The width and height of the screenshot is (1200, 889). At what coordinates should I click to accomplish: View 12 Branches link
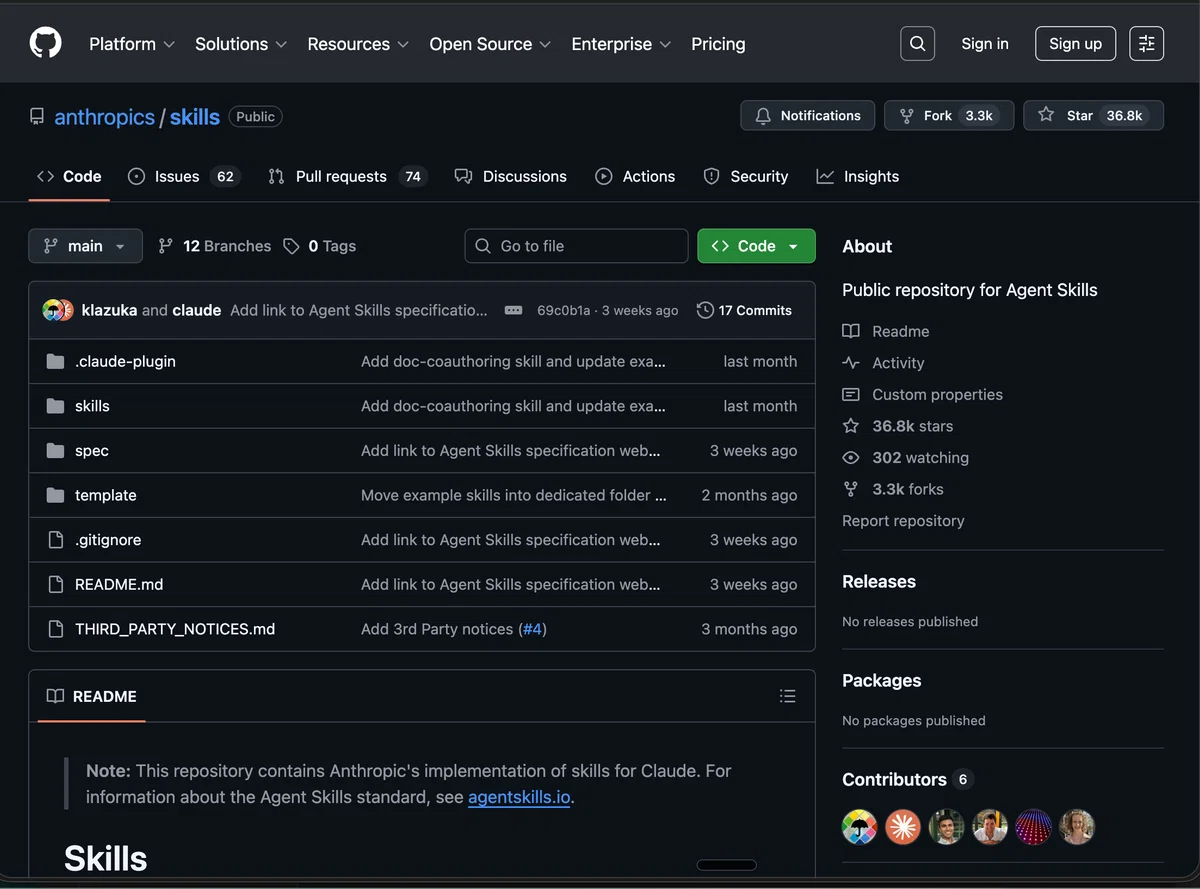click(215, 246)
